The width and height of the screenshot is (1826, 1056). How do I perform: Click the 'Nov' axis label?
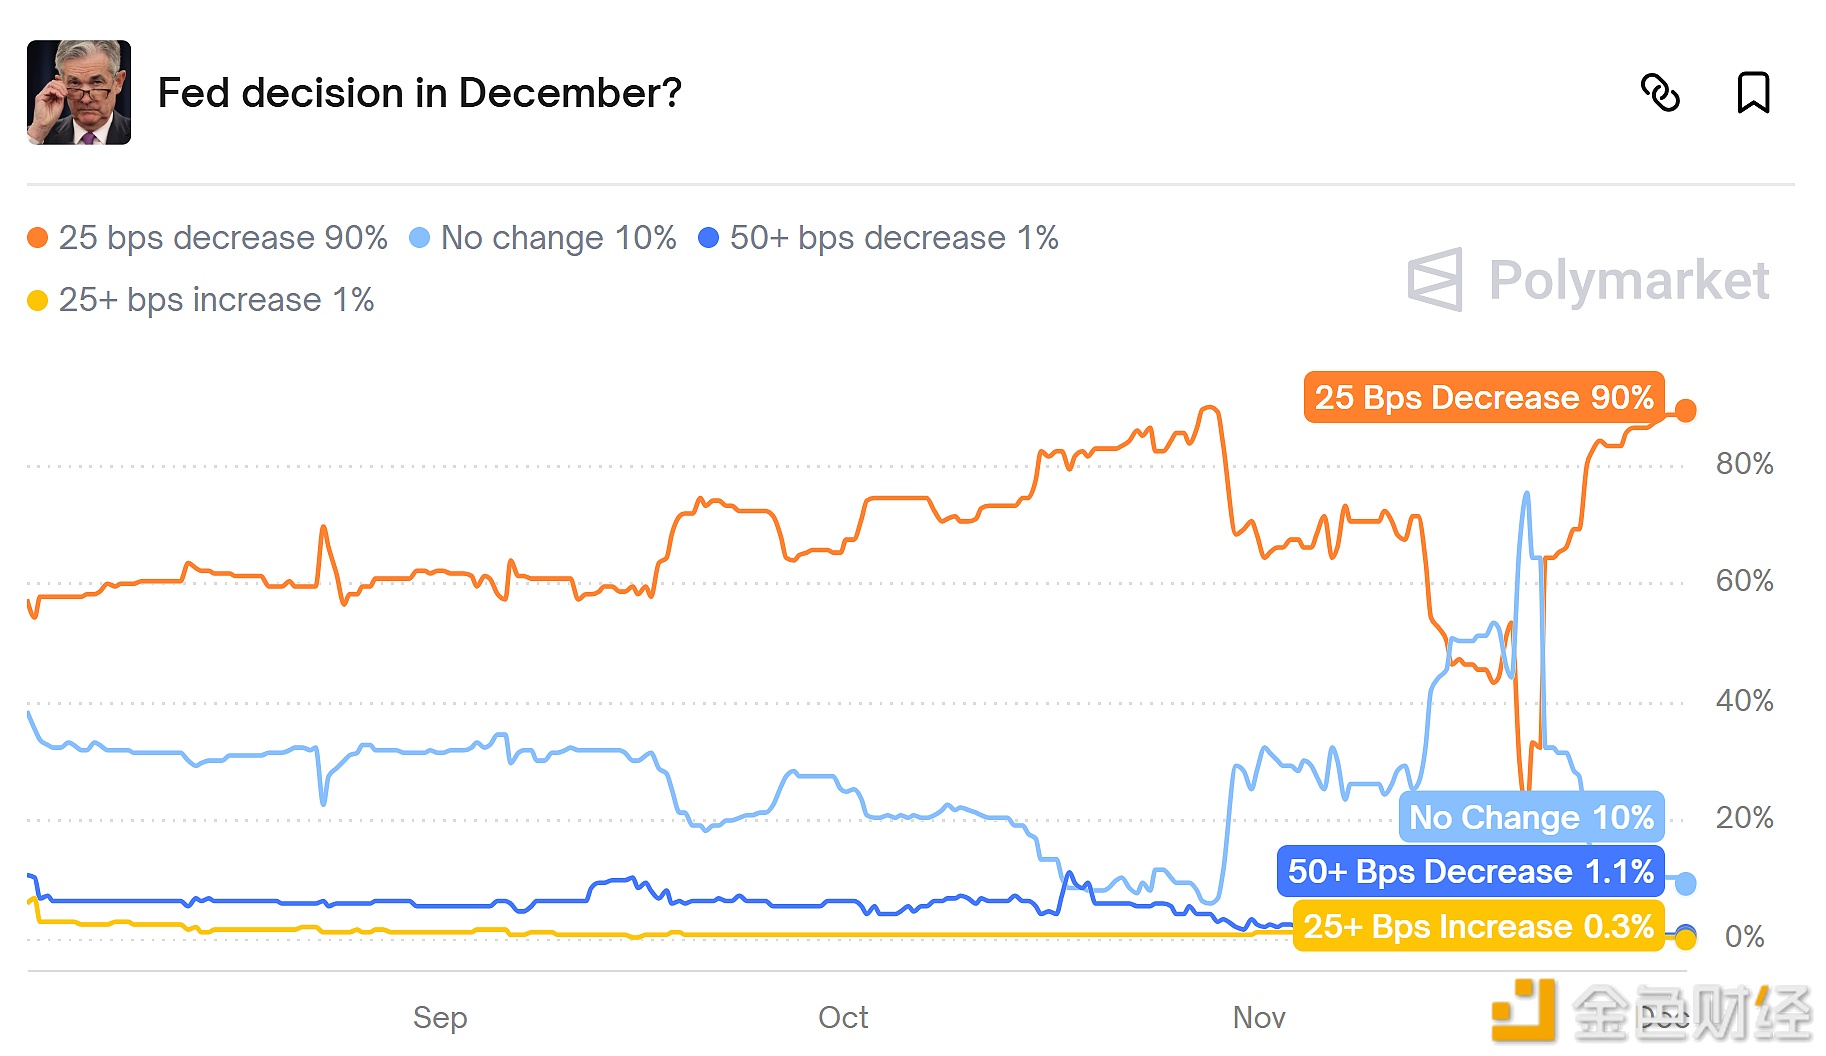[1259, 1017]
